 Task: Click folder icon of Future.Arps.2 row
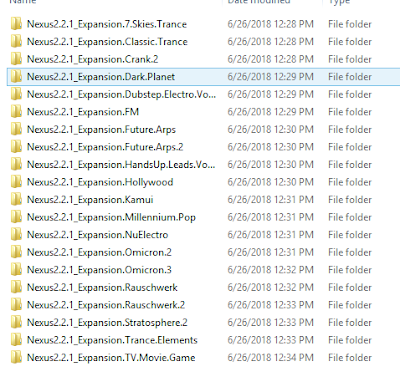16,147
